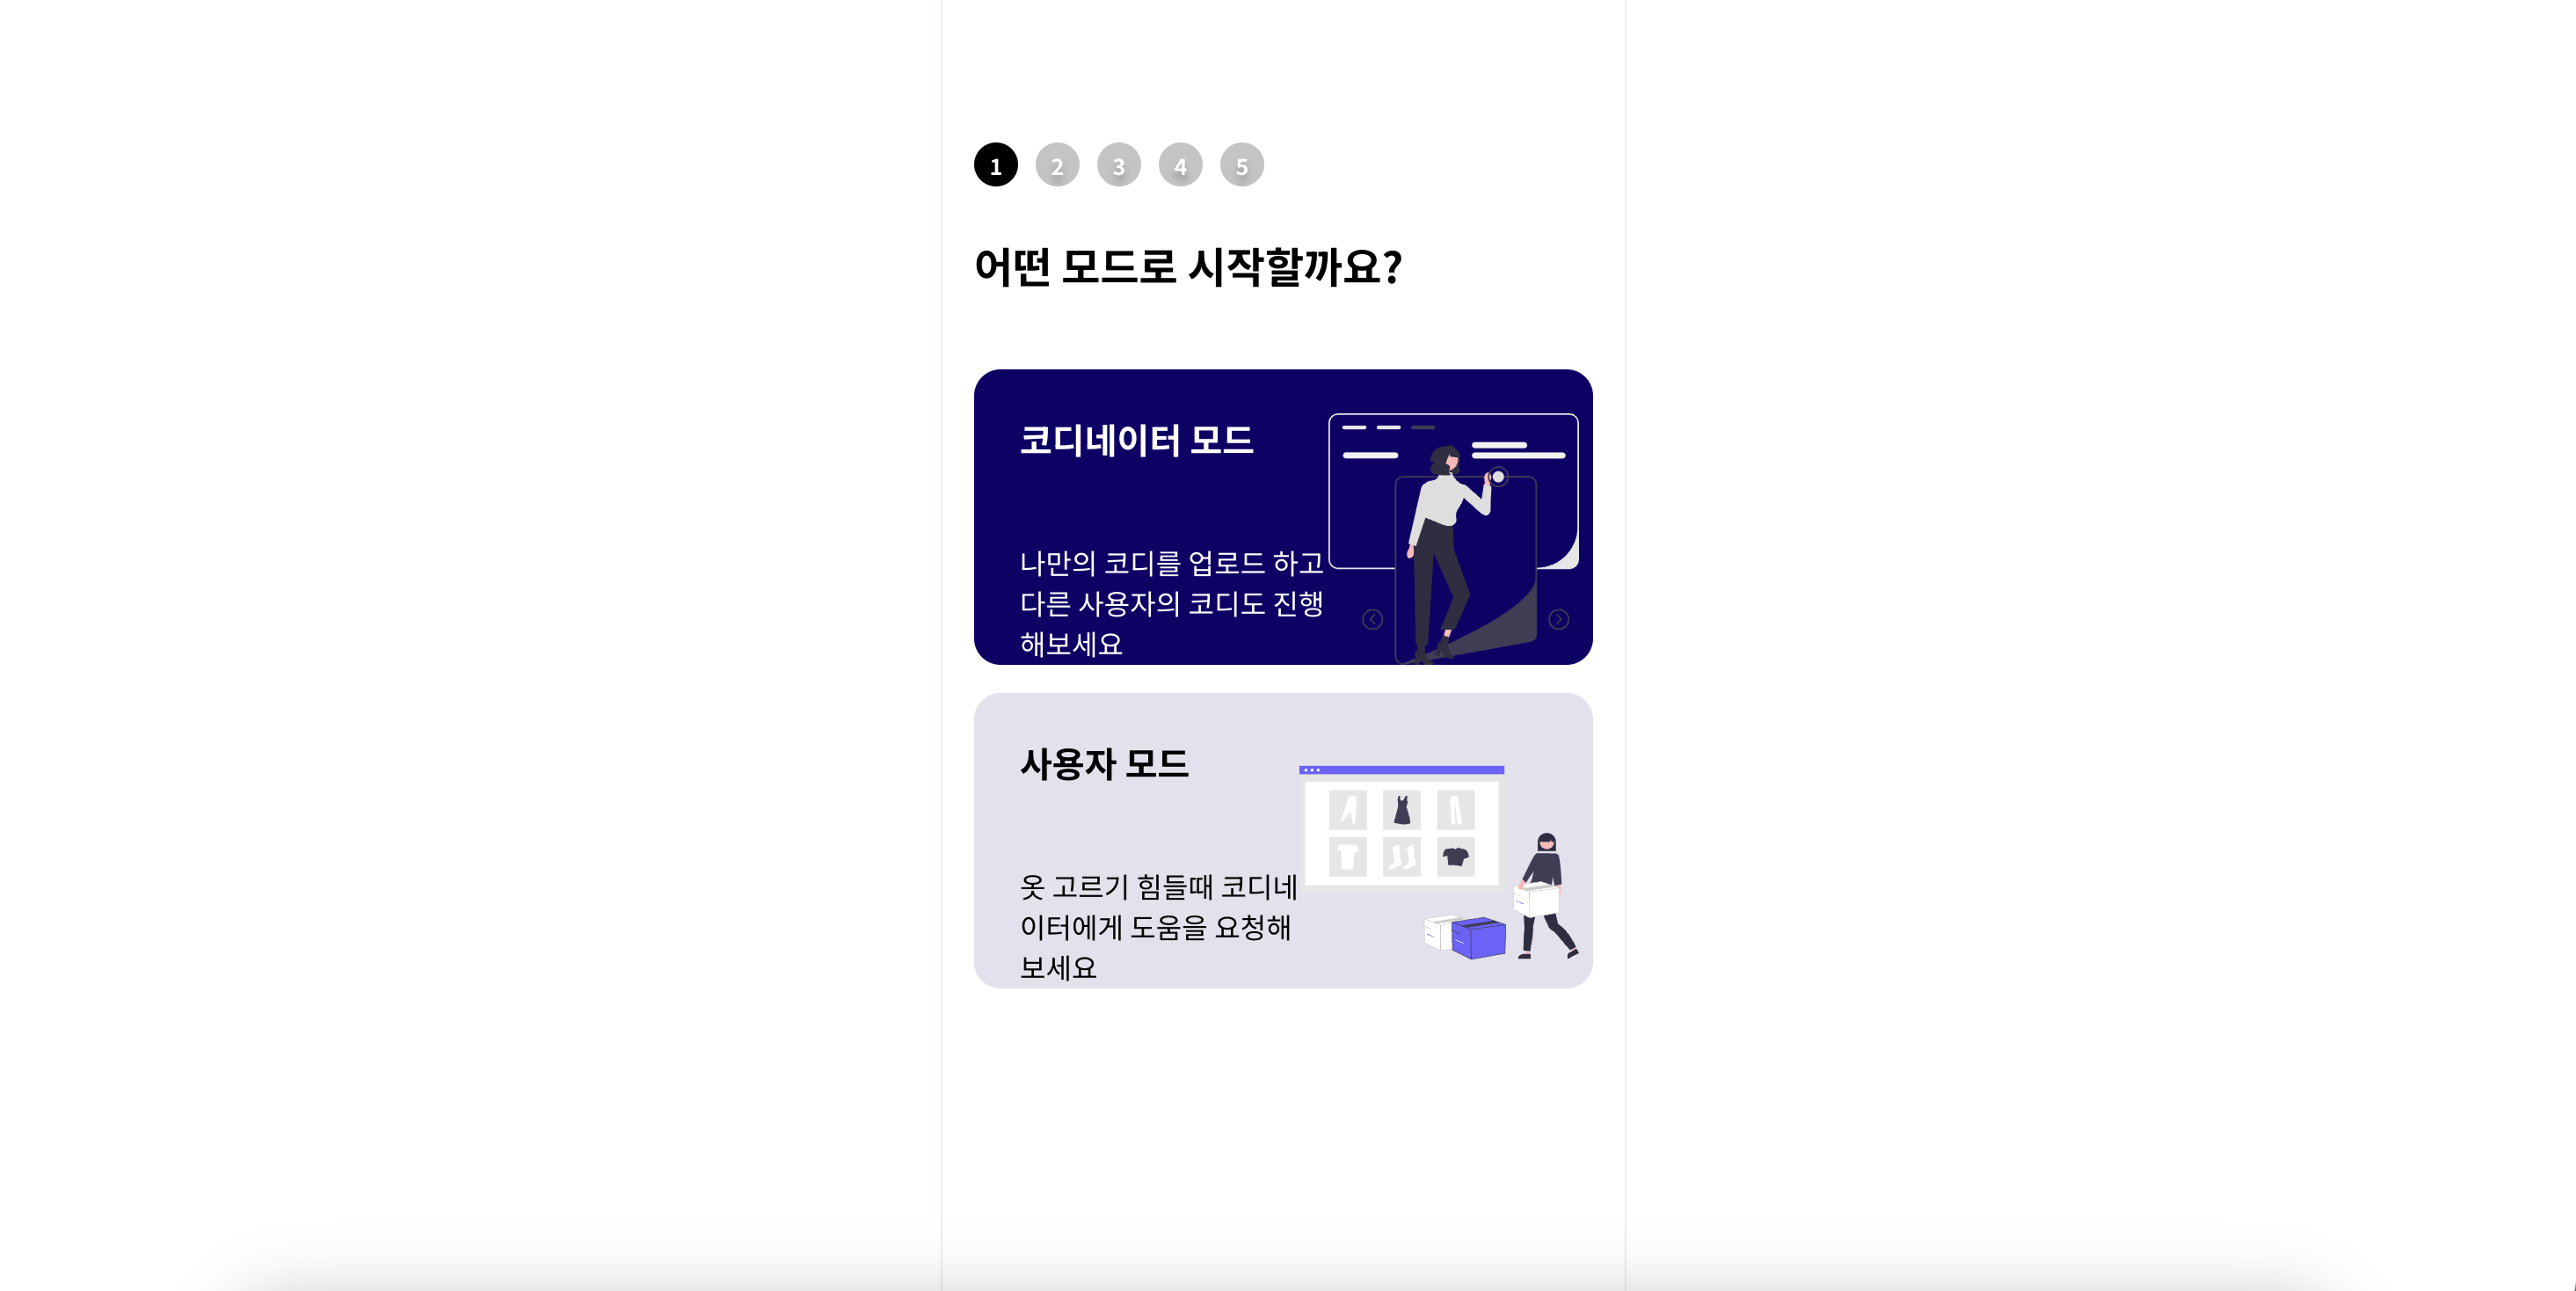
Task: Open step 5 indicator circle
Action: point(1241,165)
